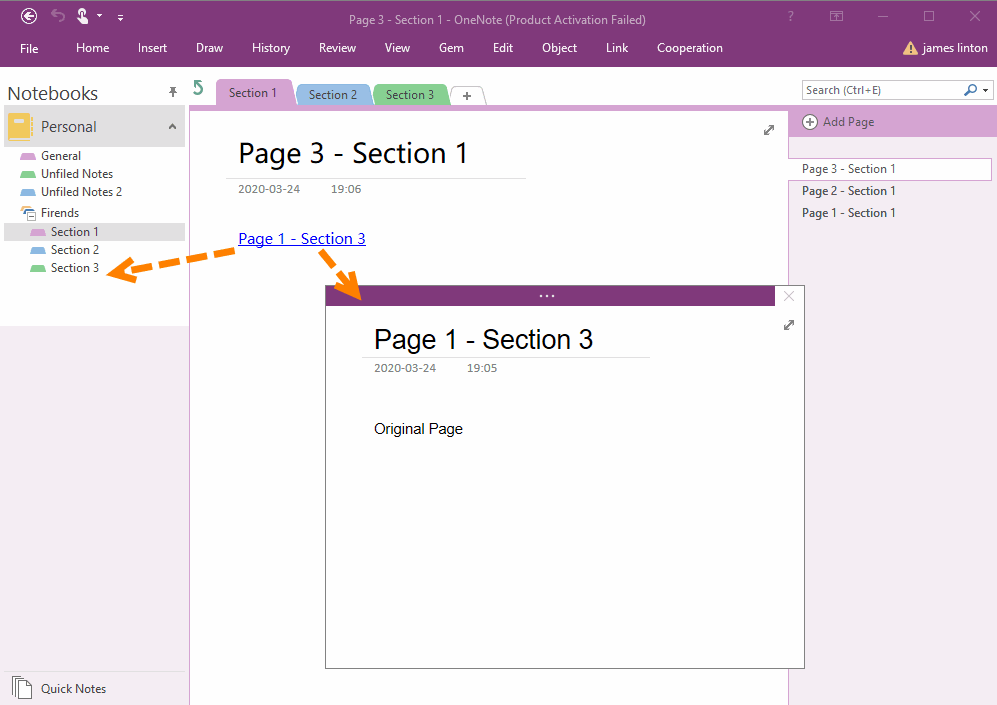Viewport: 997px width, 705px height.
Task: Click the 2020-03-24 date of Page 3
Action: tap(269, 189)
